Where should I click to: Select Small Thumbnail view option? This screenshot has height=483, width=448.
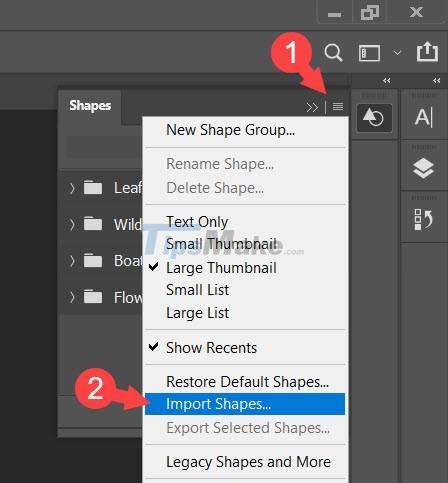click(x=245, y=244)
